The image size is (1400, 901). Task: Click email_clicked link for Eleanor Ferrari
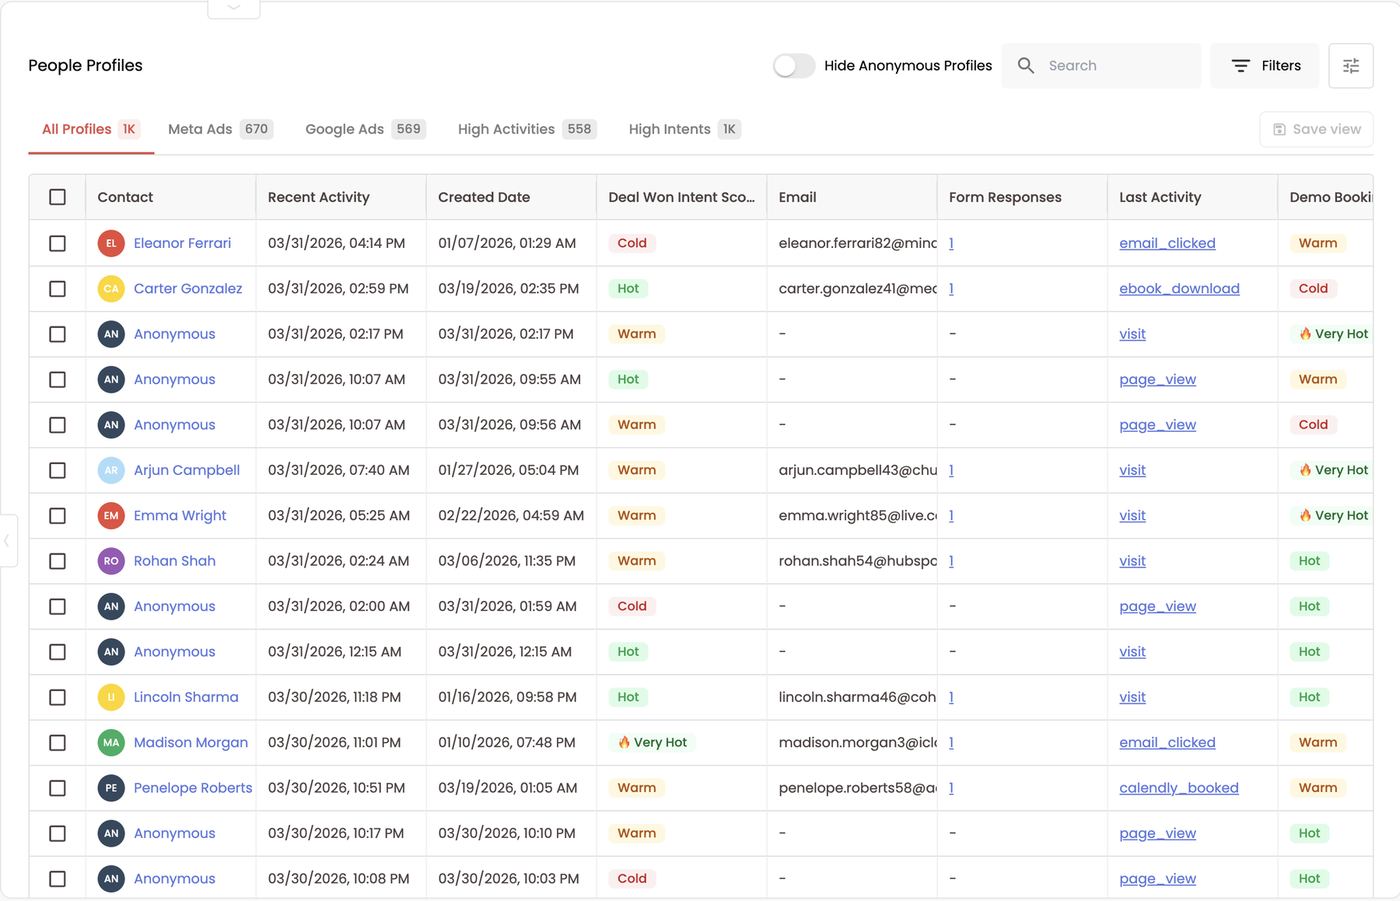coord(1167,243)
